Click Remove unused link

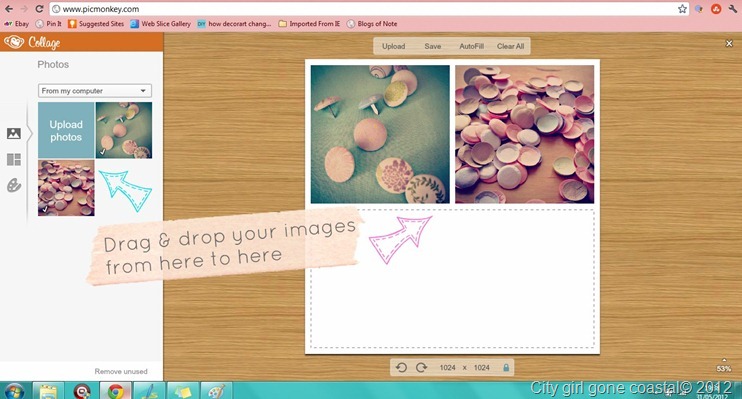pyautogui.click(x=121, y=372)
